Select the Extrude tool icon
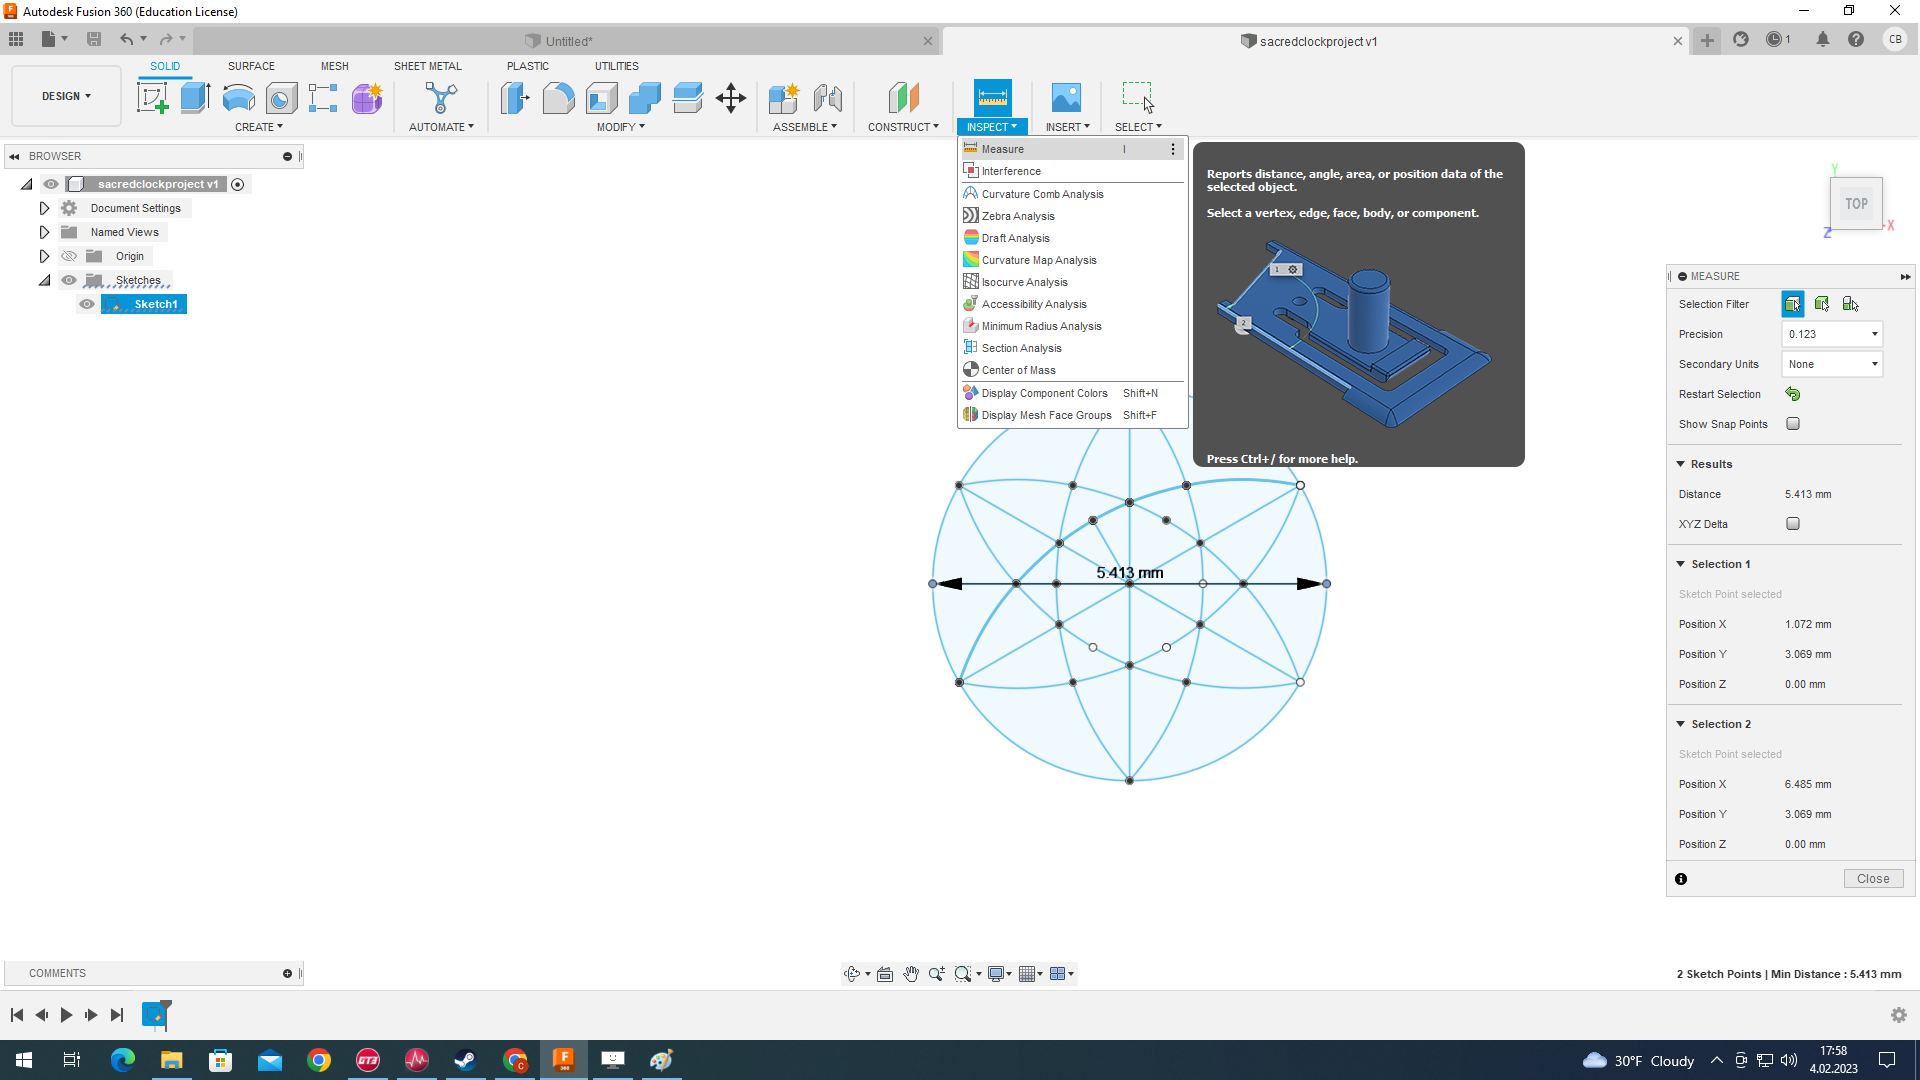1920x1080 pixels. click(x=195, y=98)
